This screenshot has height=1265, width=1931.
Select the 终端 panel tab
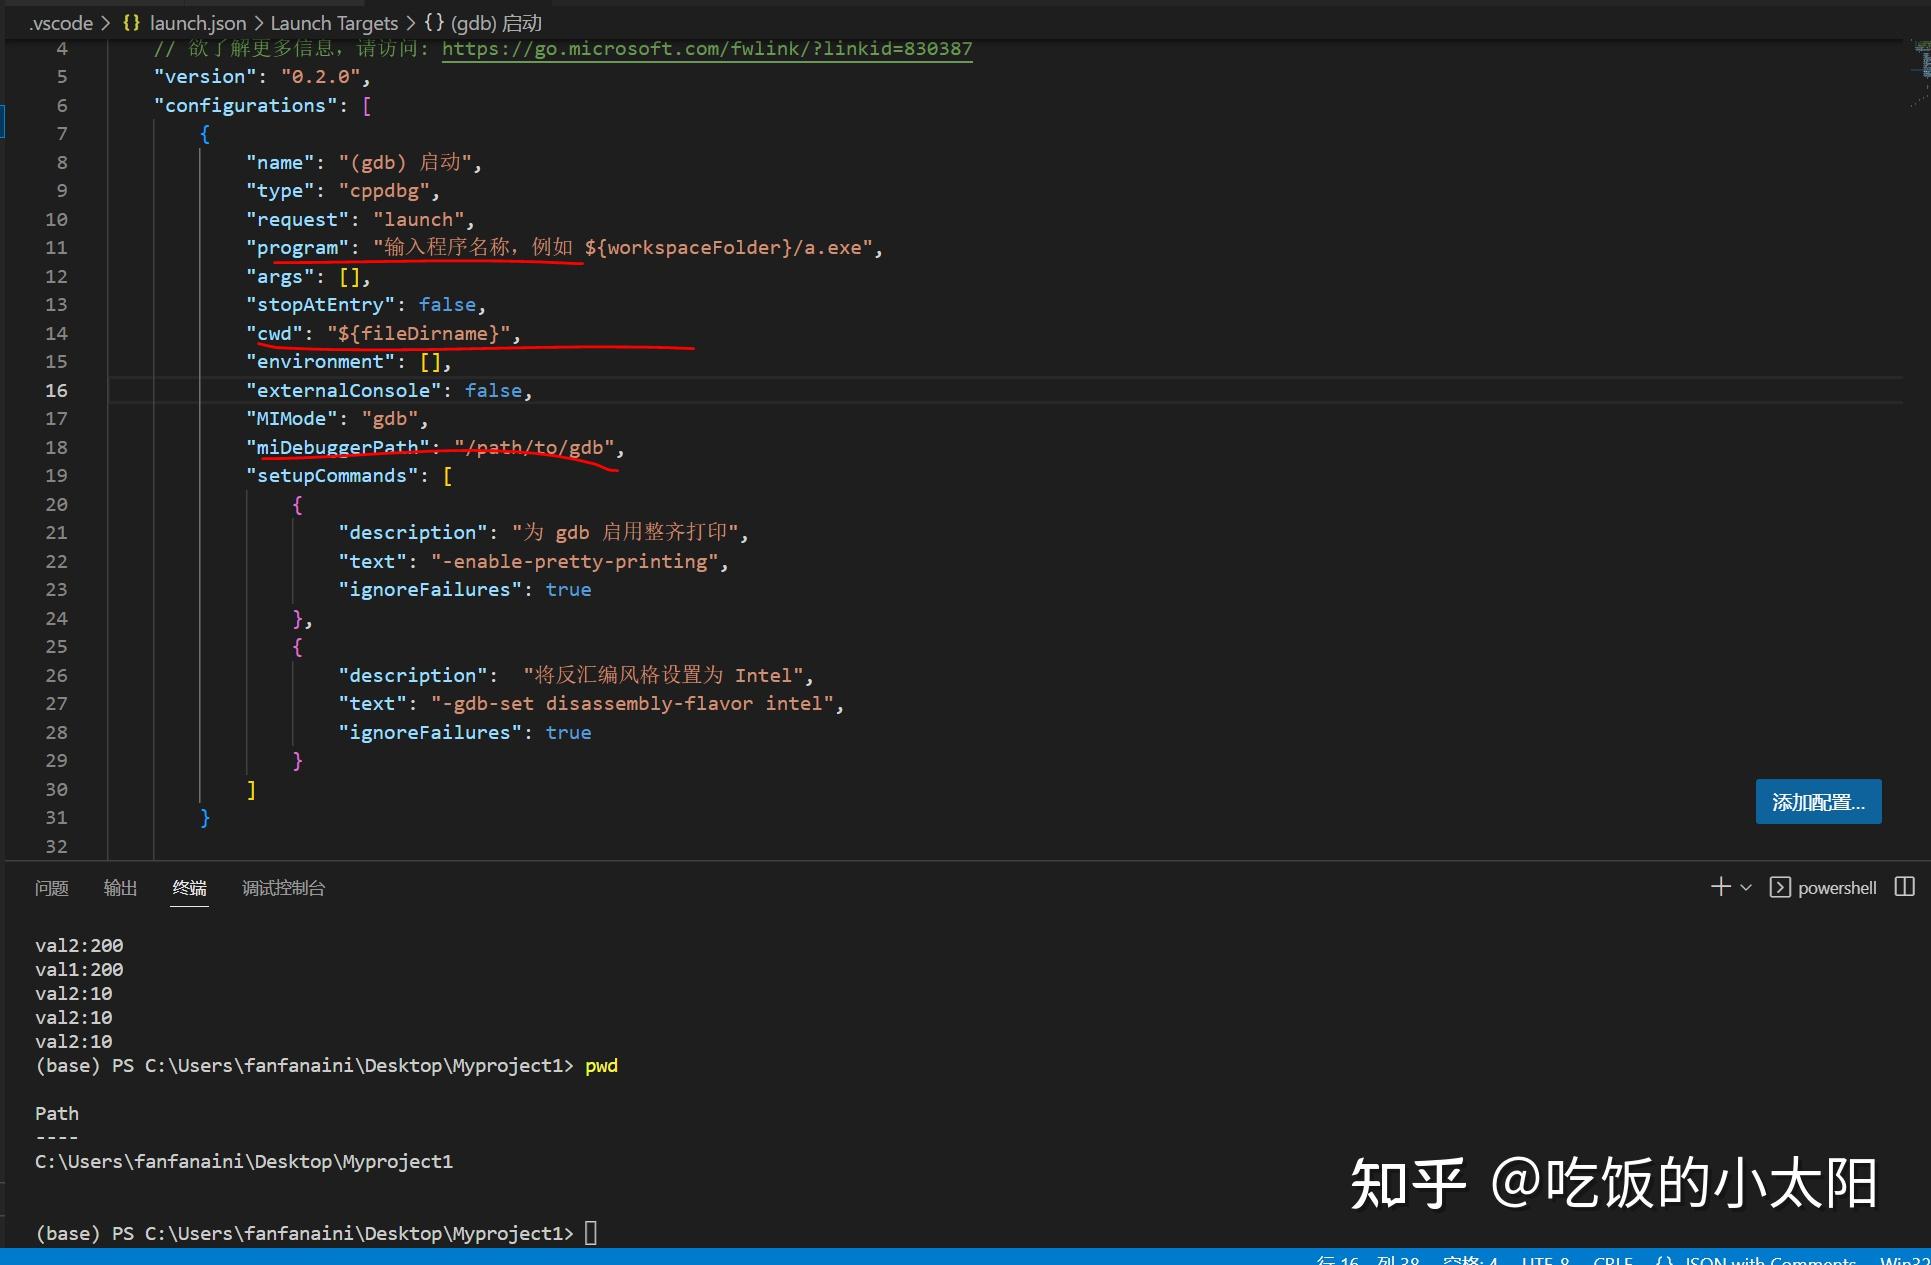pyautogui.click(x=189, y=888)
